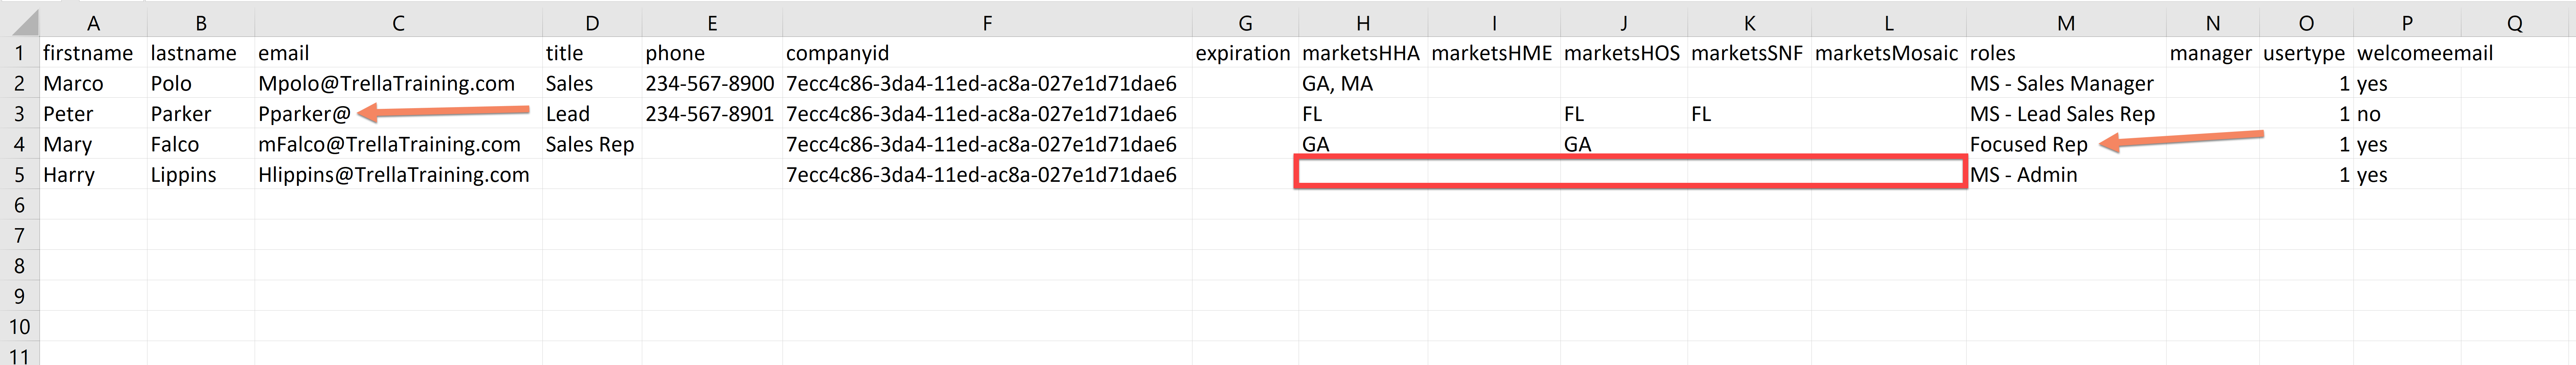Select column F header
Screen dimensions: 2576x365
[987, 23]
